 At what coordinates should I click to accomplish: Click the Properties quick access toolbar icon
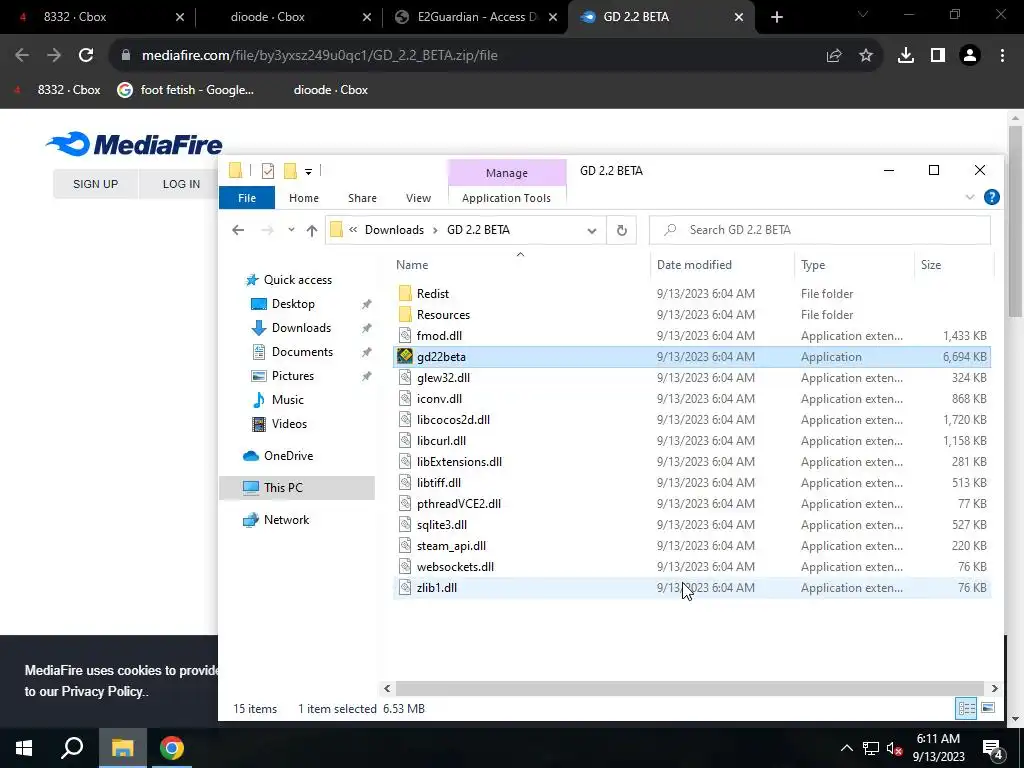point(268,171)
